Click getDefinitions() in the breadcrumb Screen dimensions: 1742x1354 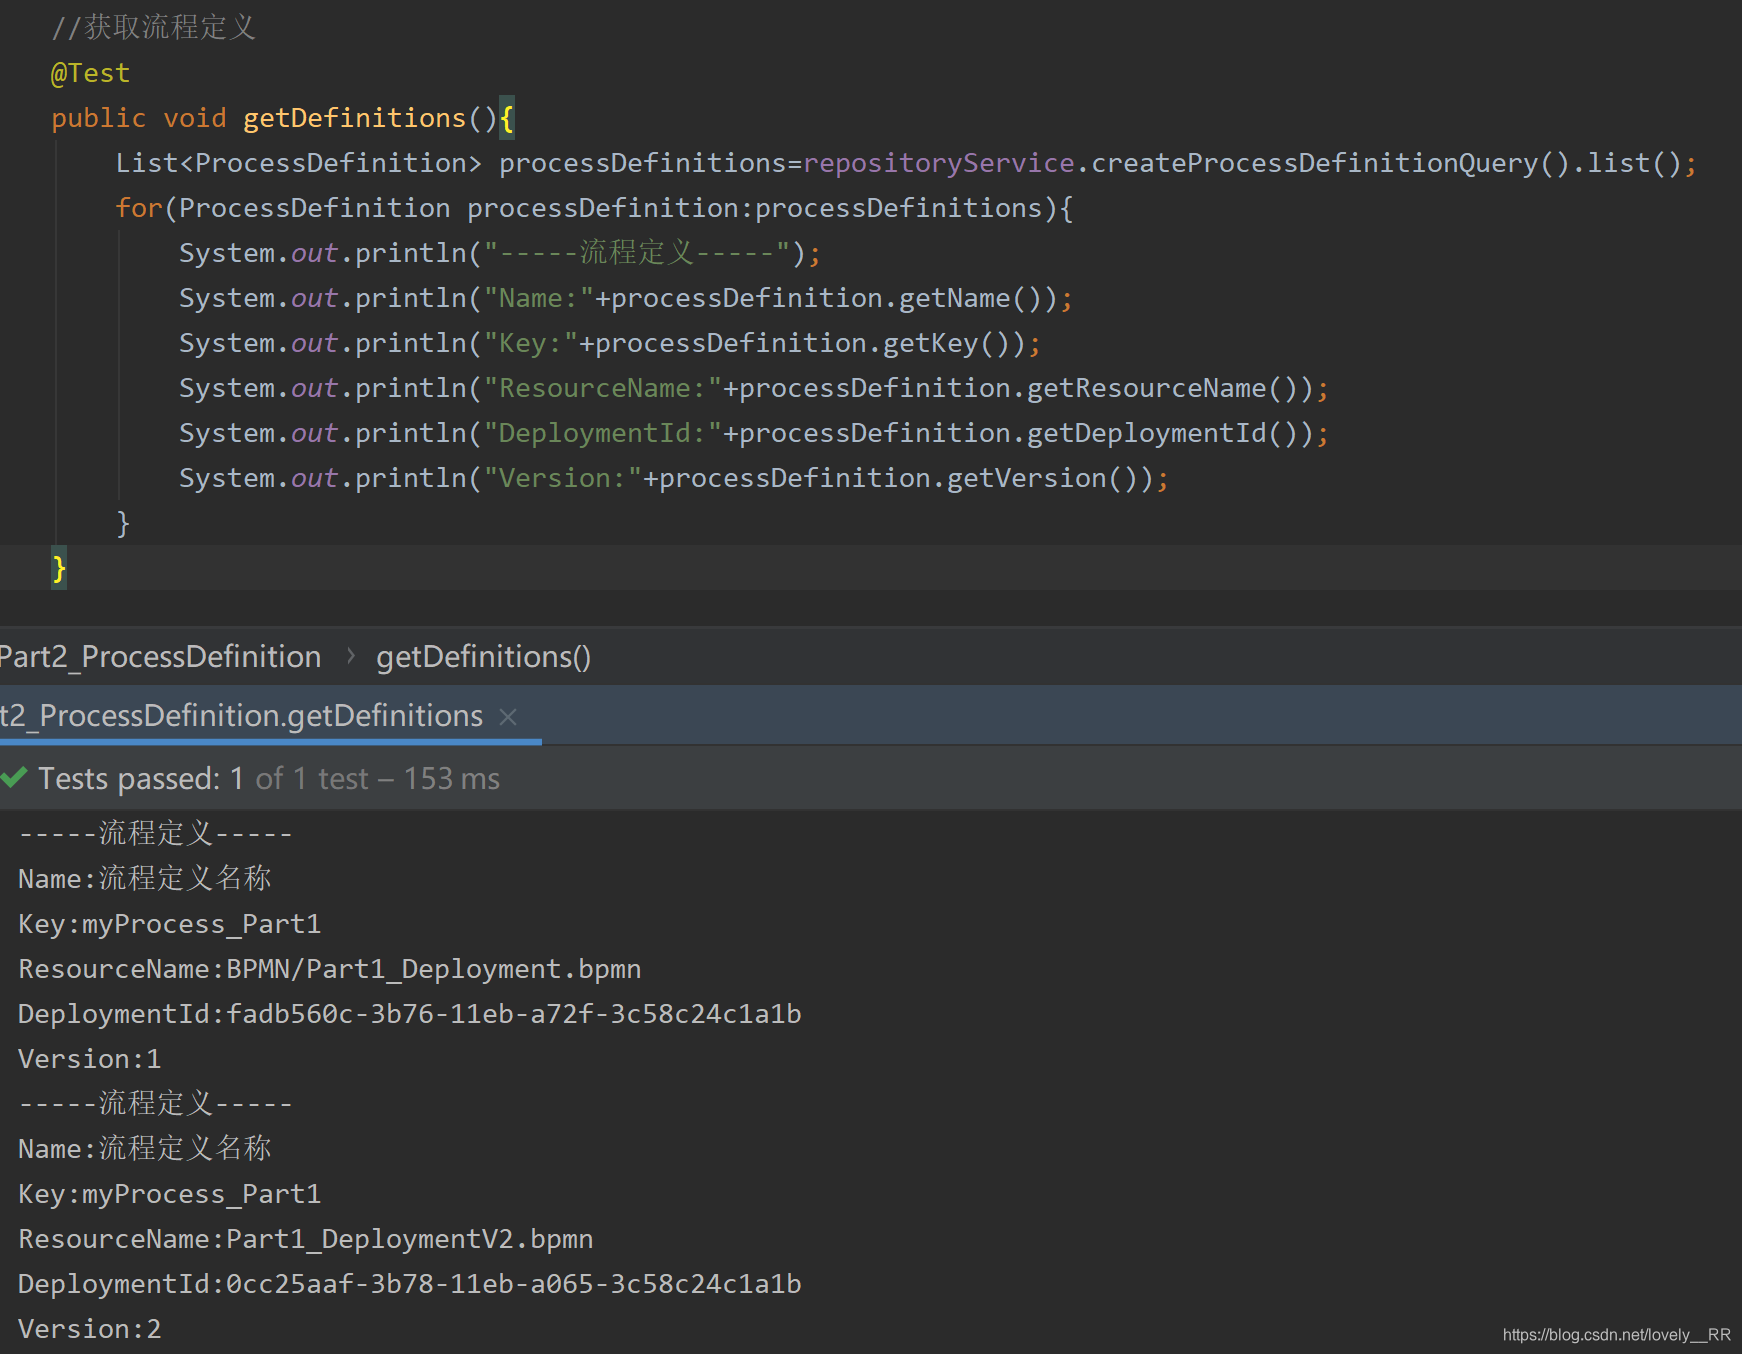(483, 657)
